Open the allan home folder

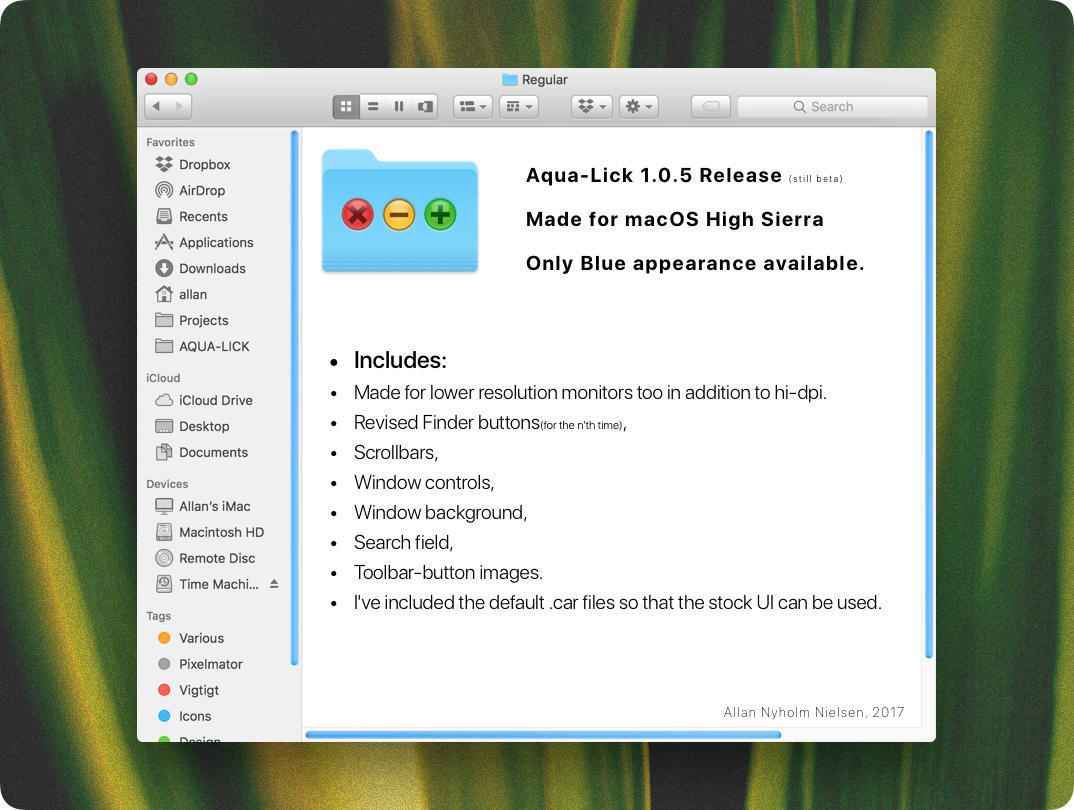pos(218,294)
